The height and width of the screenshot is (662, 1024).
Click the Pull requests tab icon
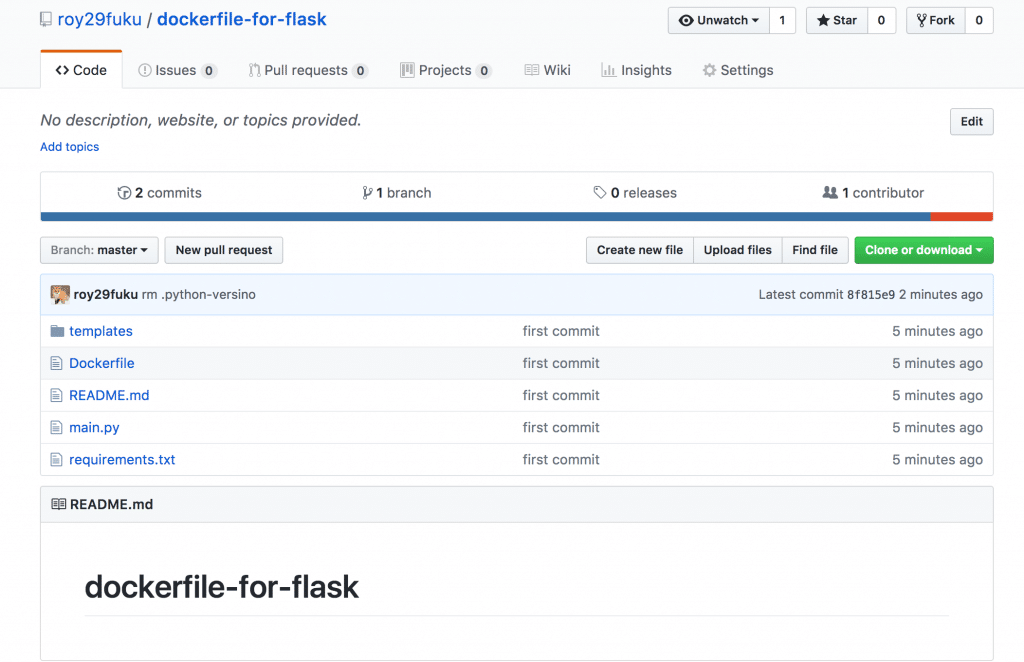254,70
